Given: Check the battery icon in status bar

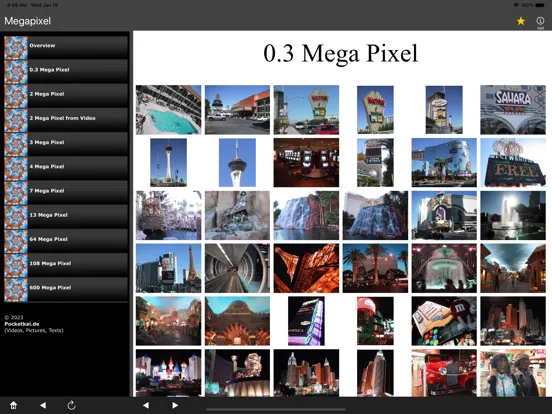Looking at the screenshot, I should pos(540,5).
